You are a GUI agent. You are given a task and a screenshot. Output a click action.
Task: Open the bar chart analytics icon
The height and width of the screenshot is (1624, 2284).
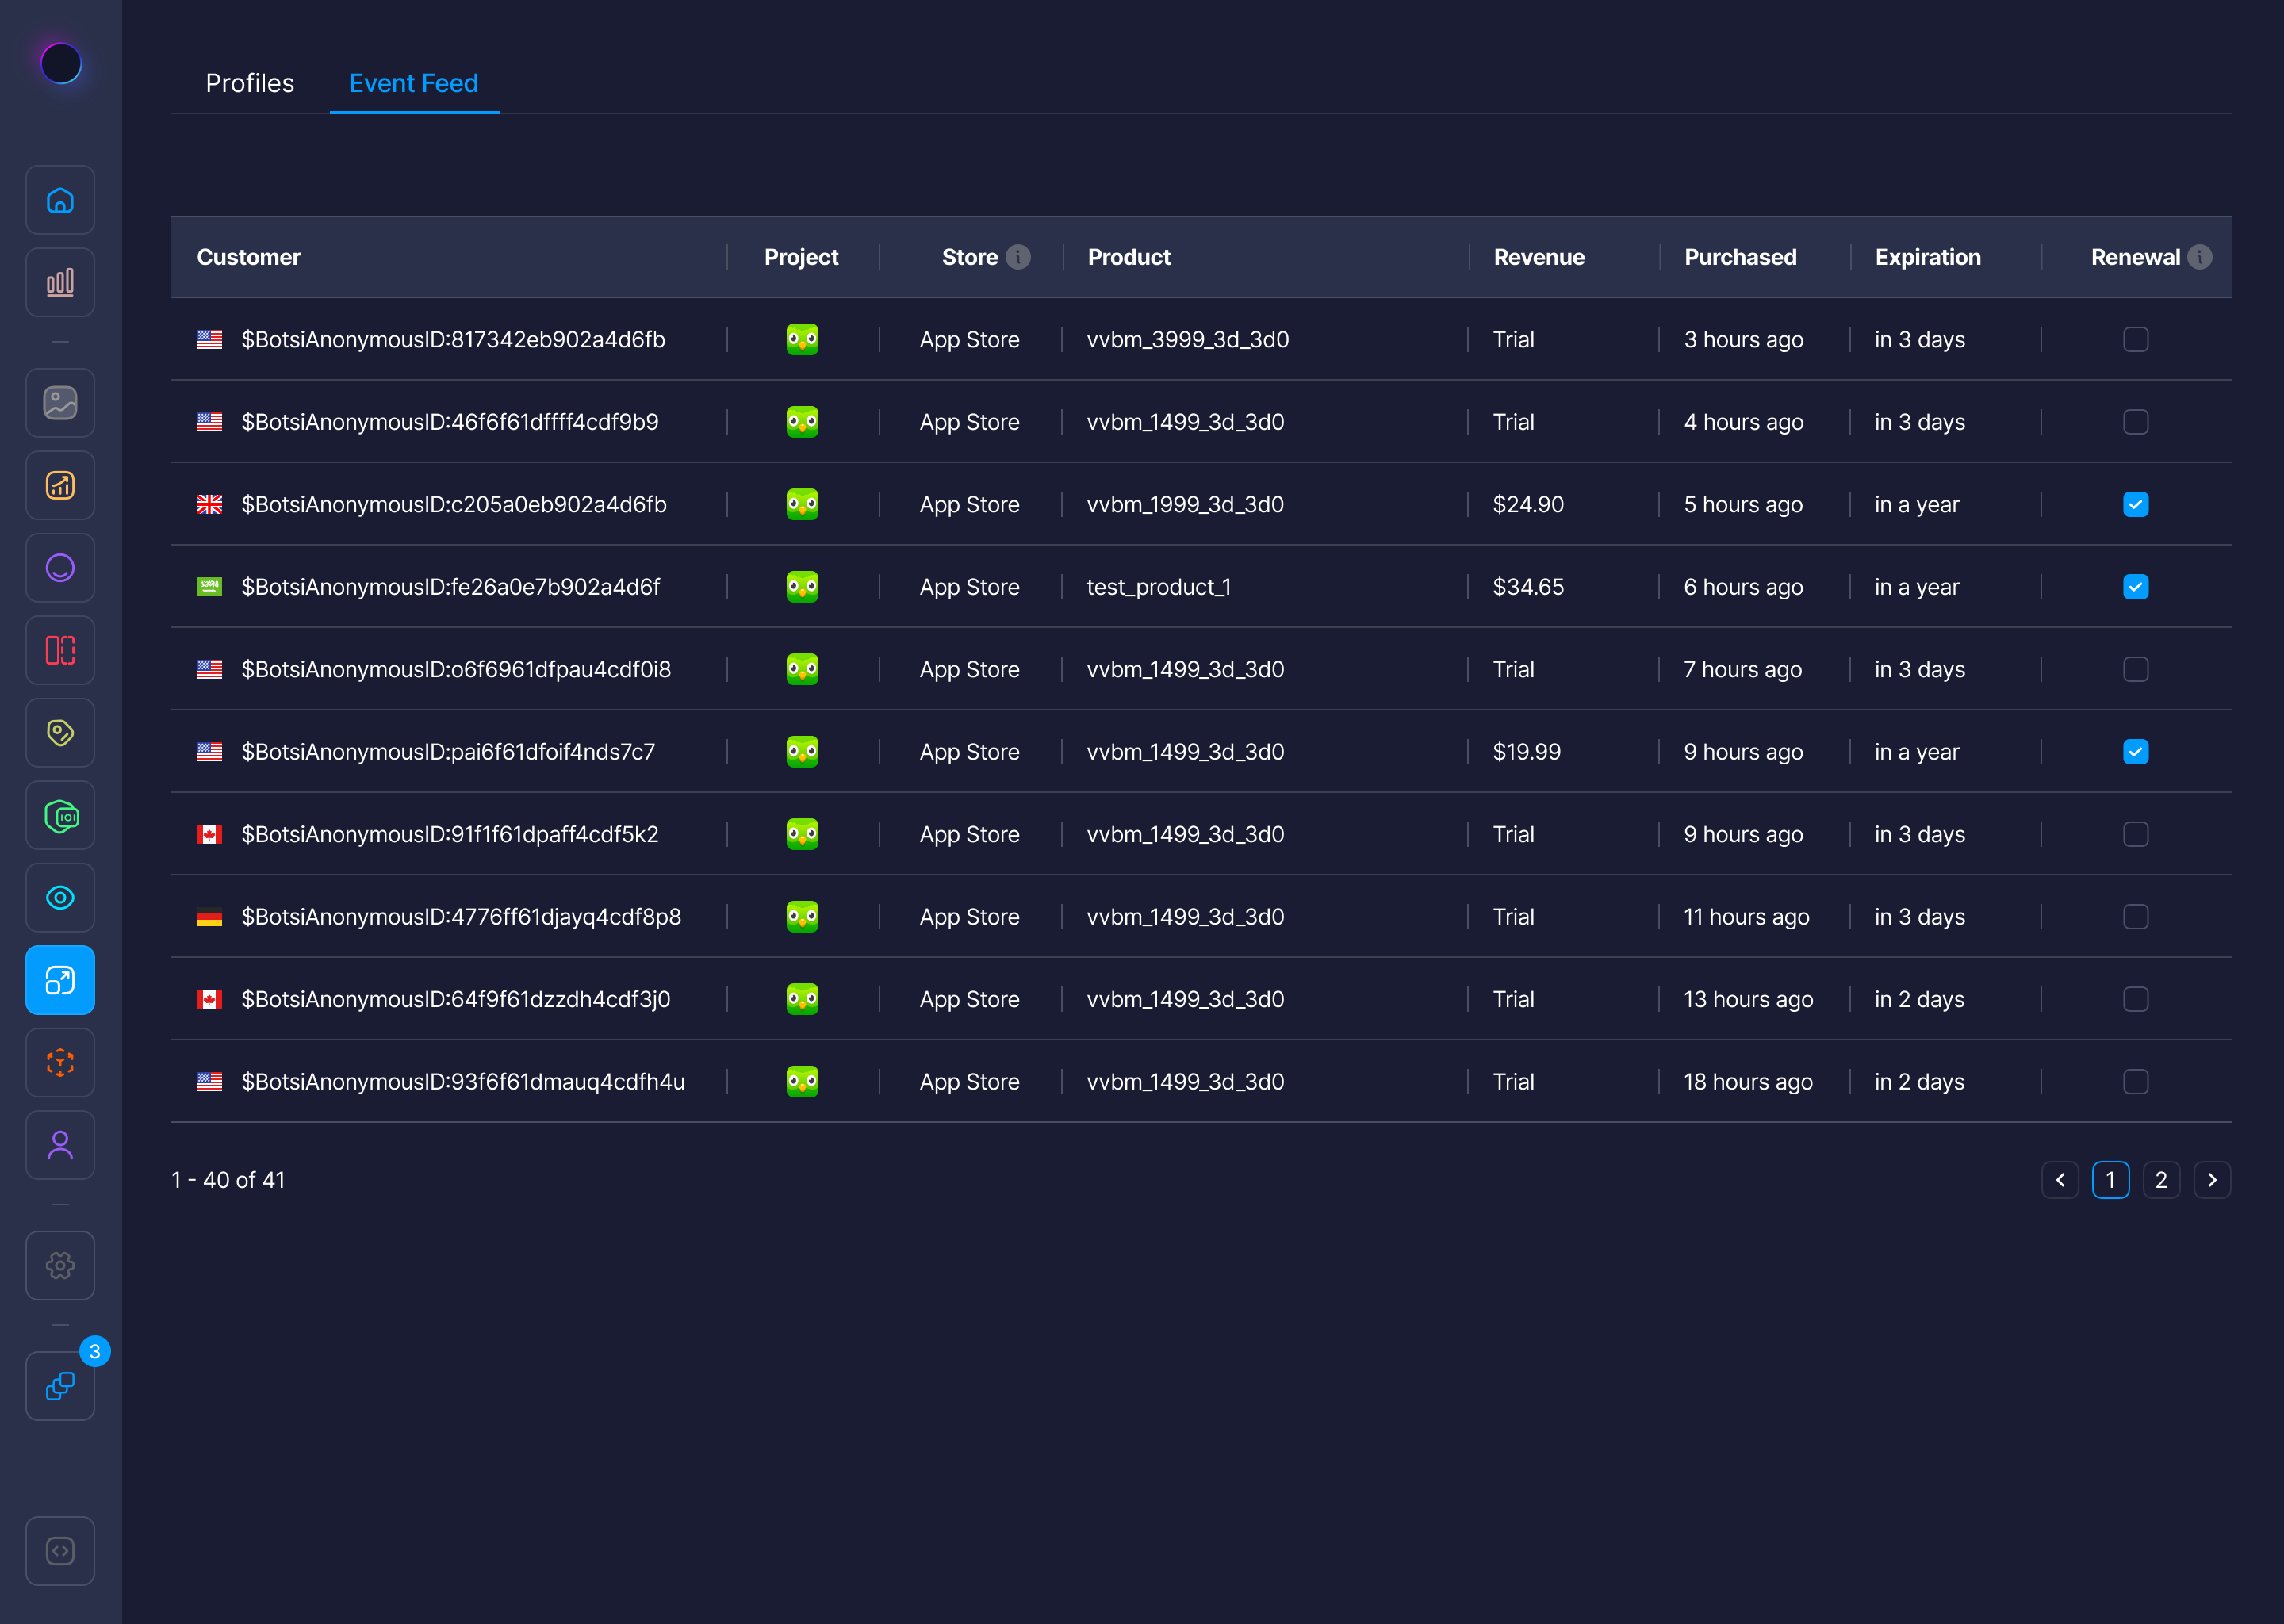[60, 283]
